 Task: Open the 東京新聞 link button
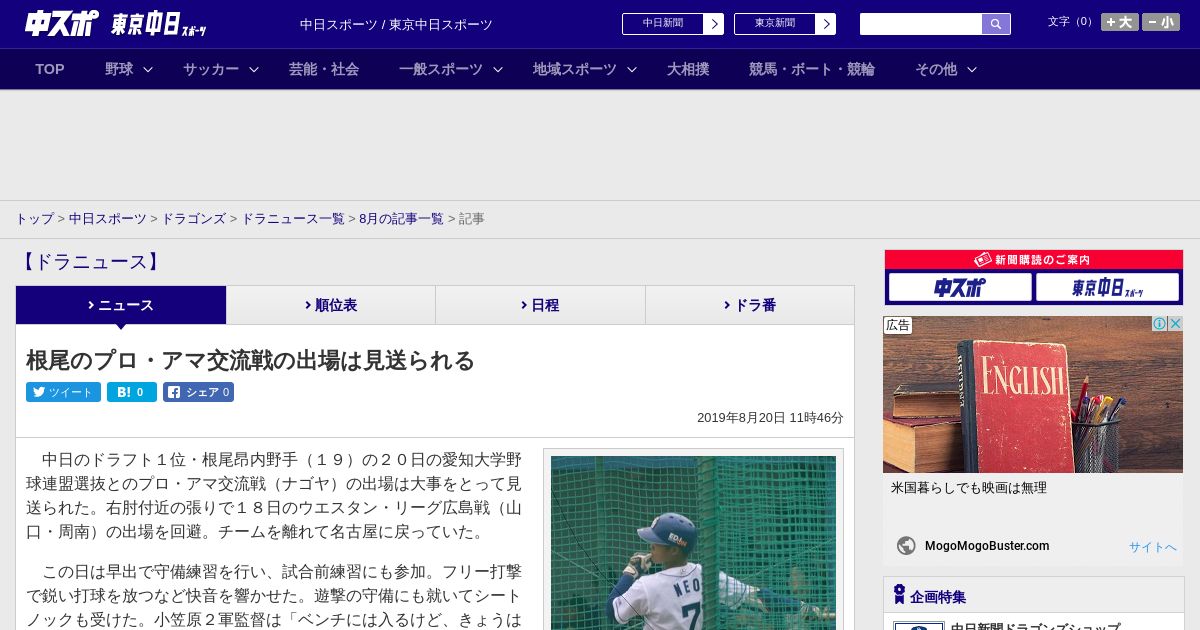pyautogui.click(x=774, y=24)
